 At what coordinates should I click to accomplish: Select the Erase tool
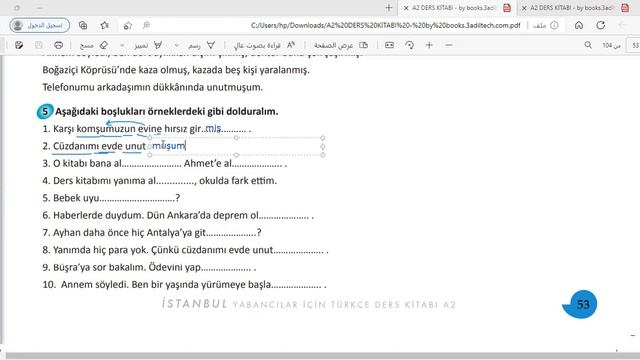pos(94,45)
